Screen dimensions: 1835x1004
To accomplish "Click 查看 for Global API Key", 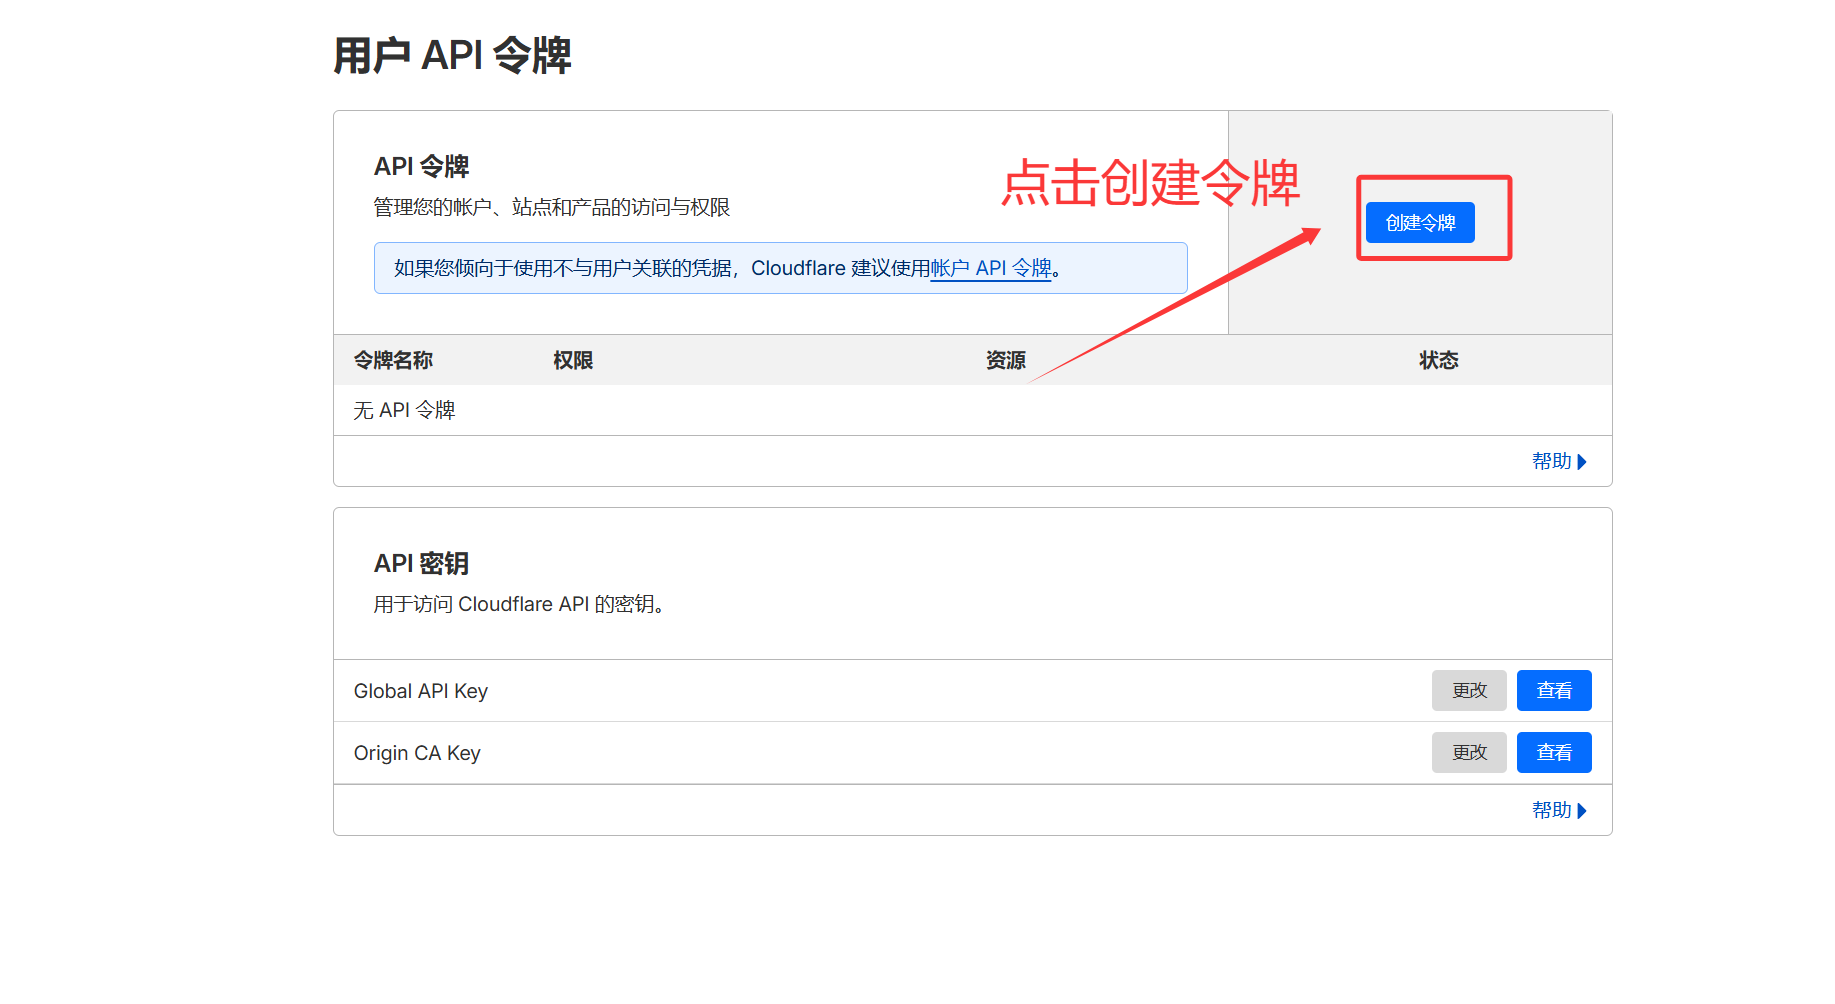I will [x=1553, y=691].
